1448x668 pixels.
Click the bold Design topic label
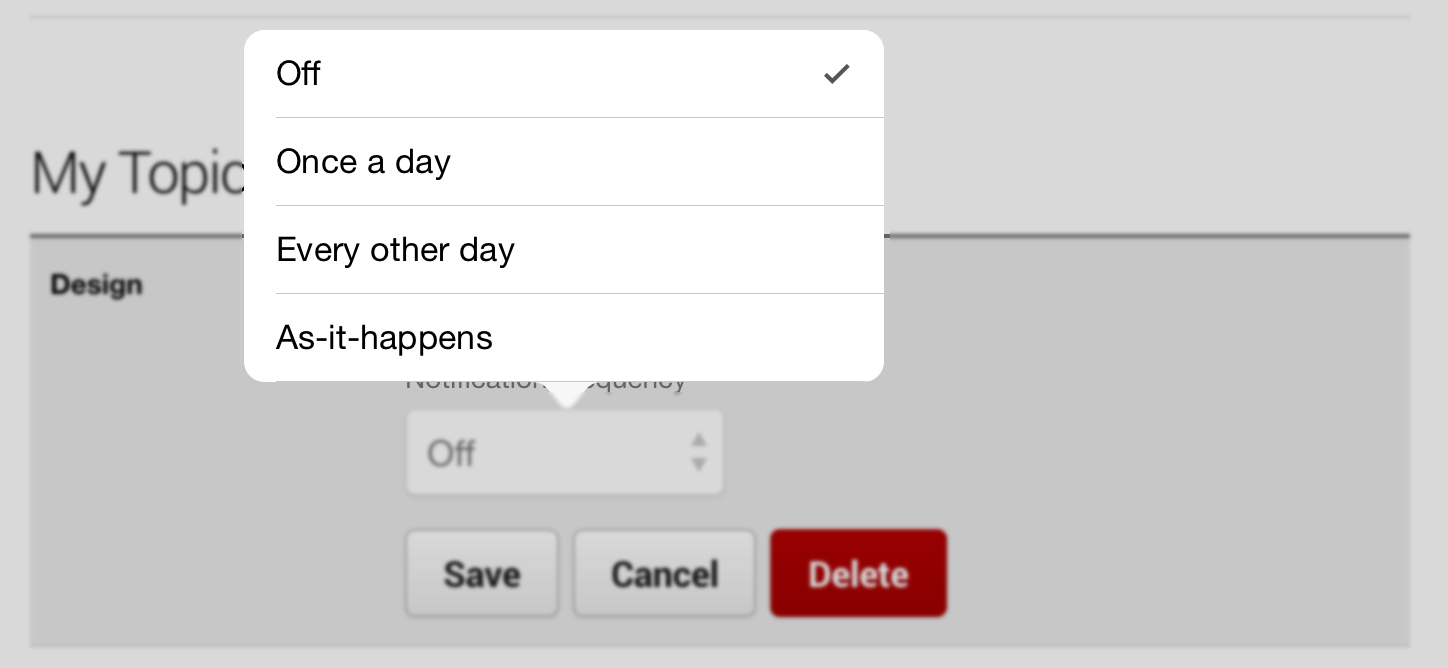pos(97,285)
